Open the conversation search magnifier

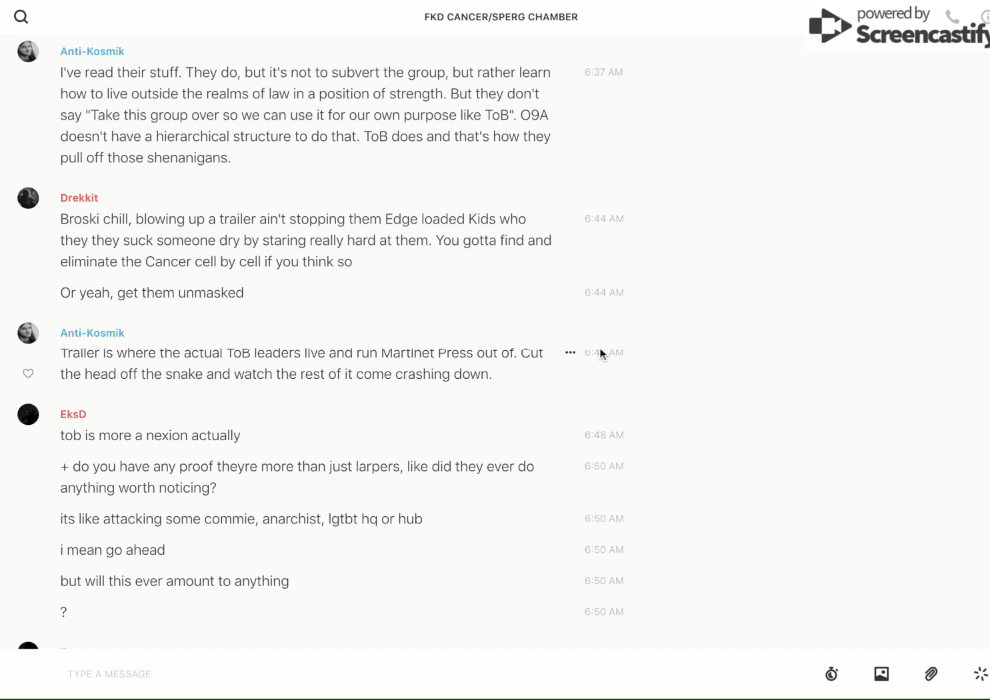coord(21,17)
